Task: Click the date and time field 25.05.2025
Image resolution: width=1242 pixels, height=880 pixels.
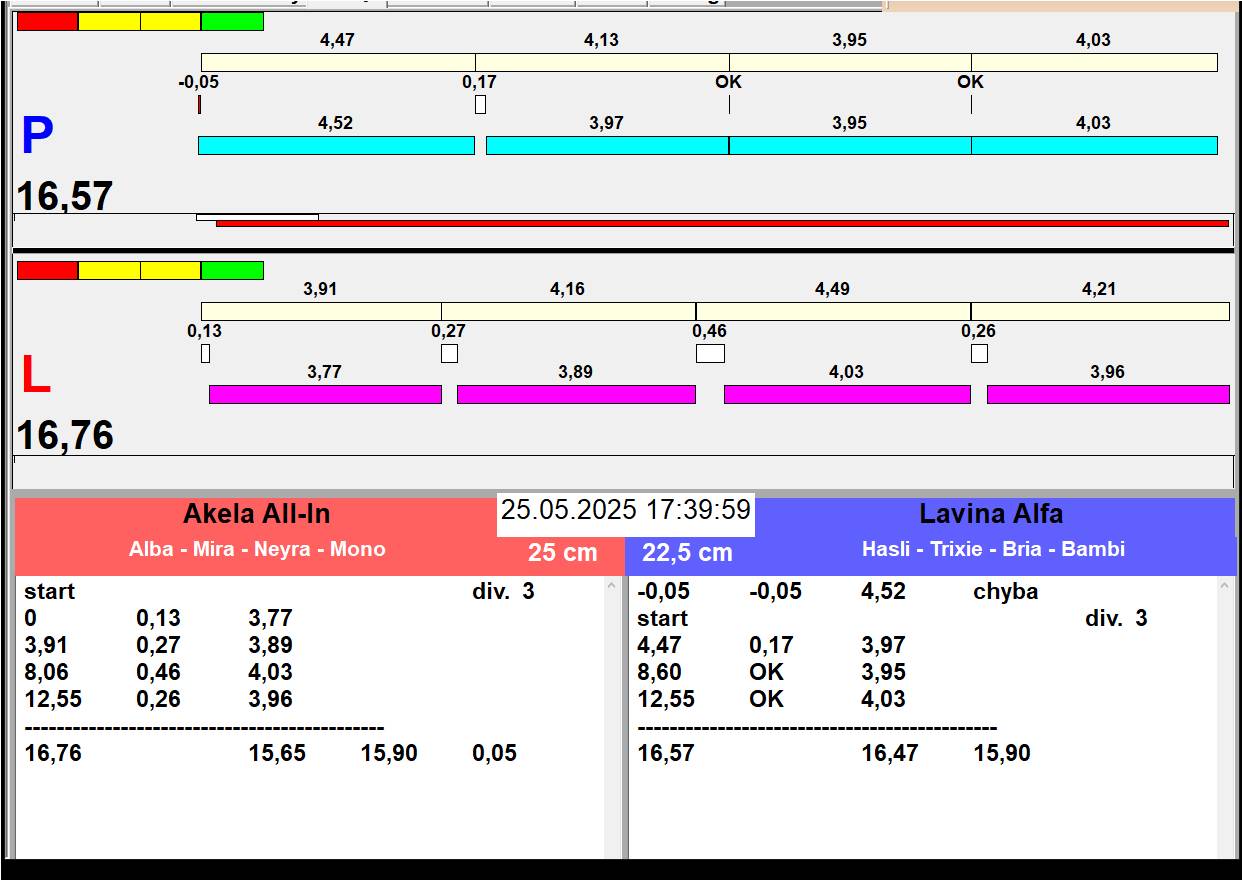Action: 625,510
